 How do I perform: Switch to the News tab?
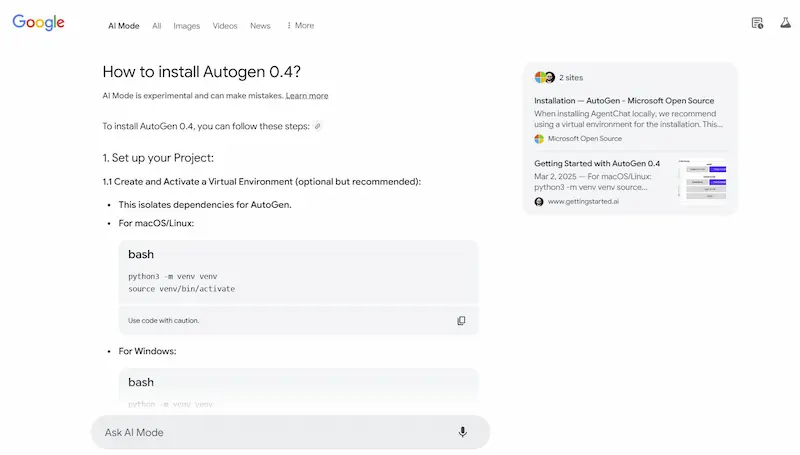260,26
